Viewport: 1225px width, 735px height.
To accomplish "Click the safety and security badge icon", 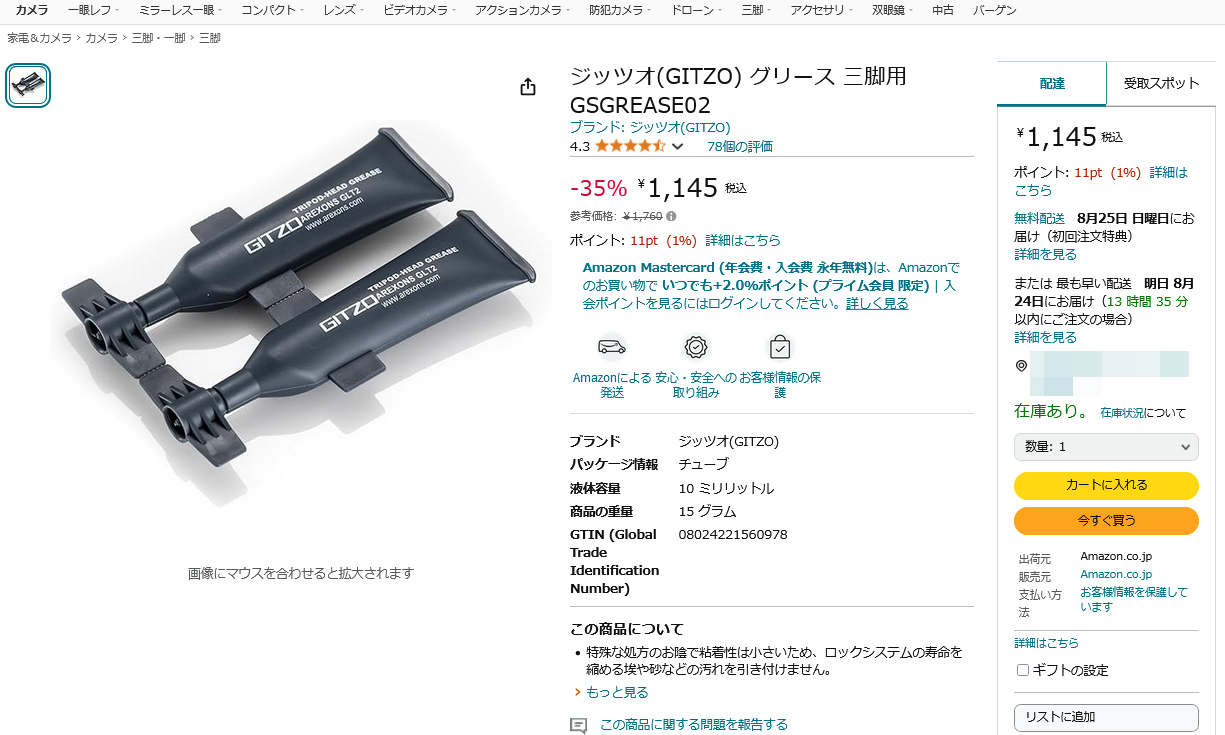I will tap(696, 347).
